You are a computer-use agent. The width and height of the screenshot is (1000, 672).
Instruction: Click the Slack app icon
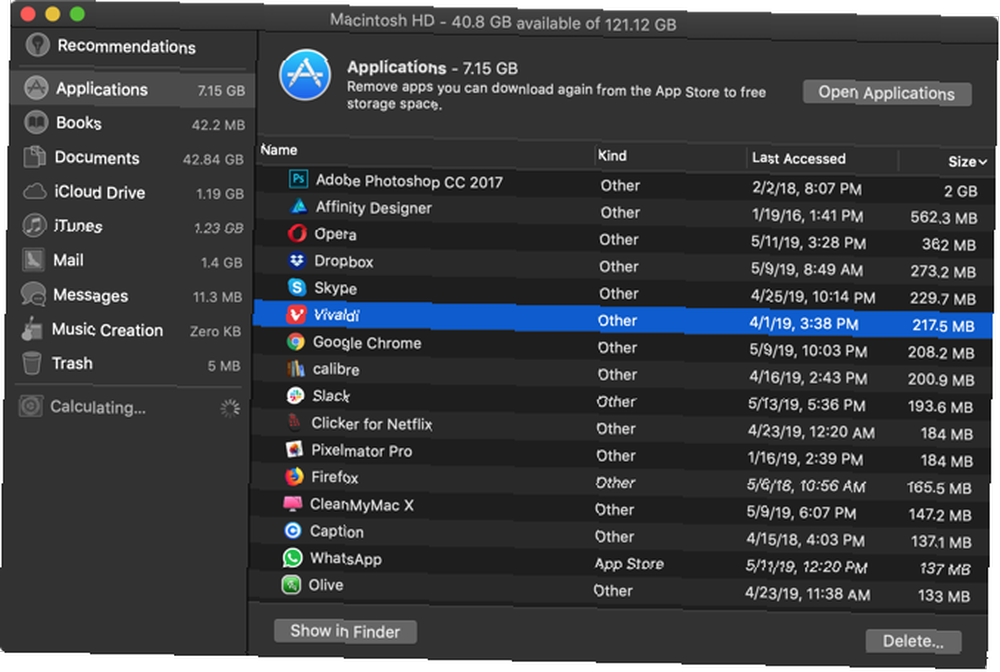tap(295, 395)
